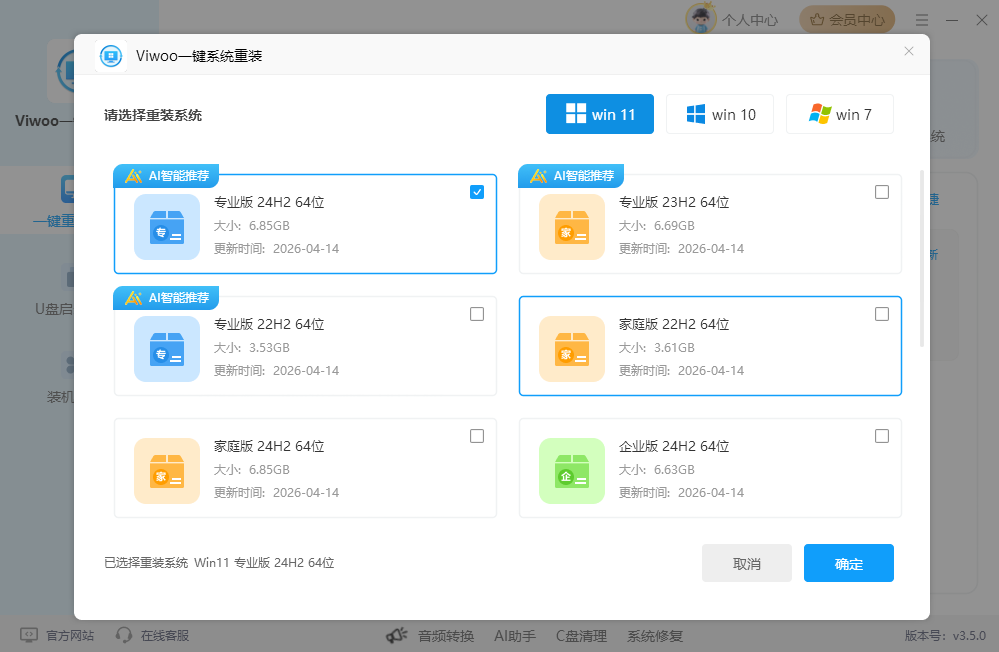
Task: Click the 企业版 24H2 64位 title text
Action: 674,446
